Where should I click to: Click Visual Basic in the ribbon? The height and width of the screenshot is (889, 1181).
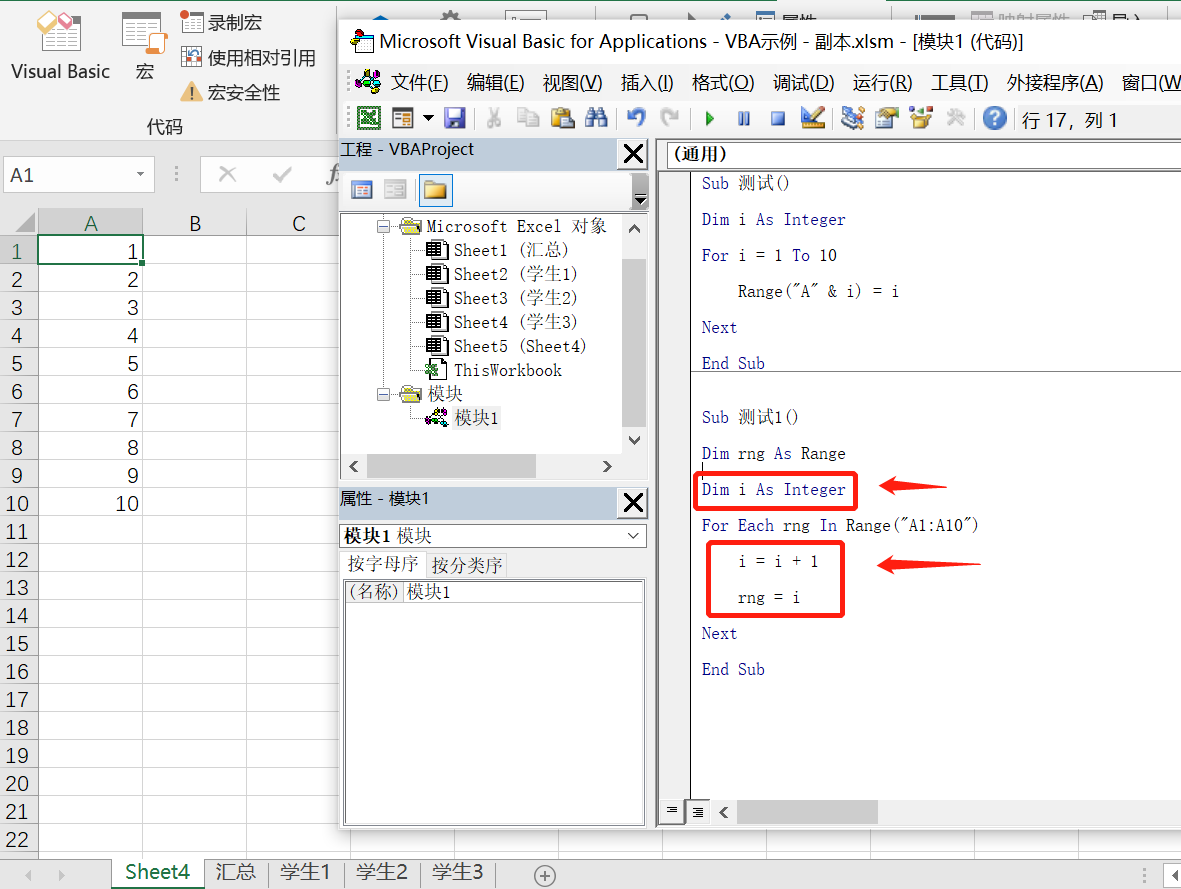coord(59,45)
